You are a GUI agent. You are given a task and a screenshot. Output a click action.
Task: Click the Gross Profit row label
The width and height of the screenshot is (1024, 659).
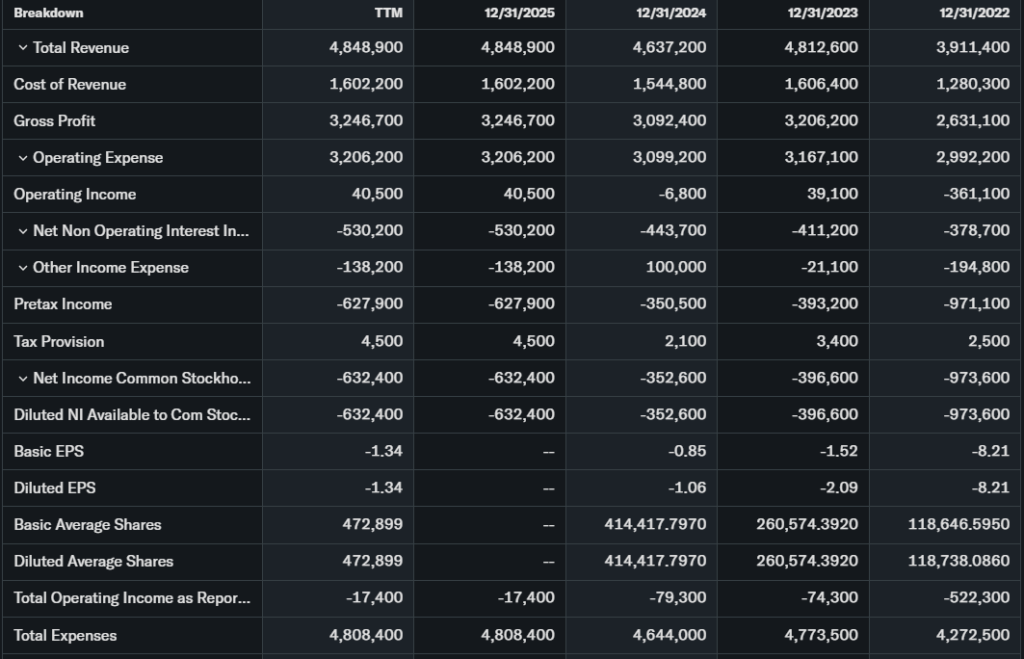(x=55, y=121)
